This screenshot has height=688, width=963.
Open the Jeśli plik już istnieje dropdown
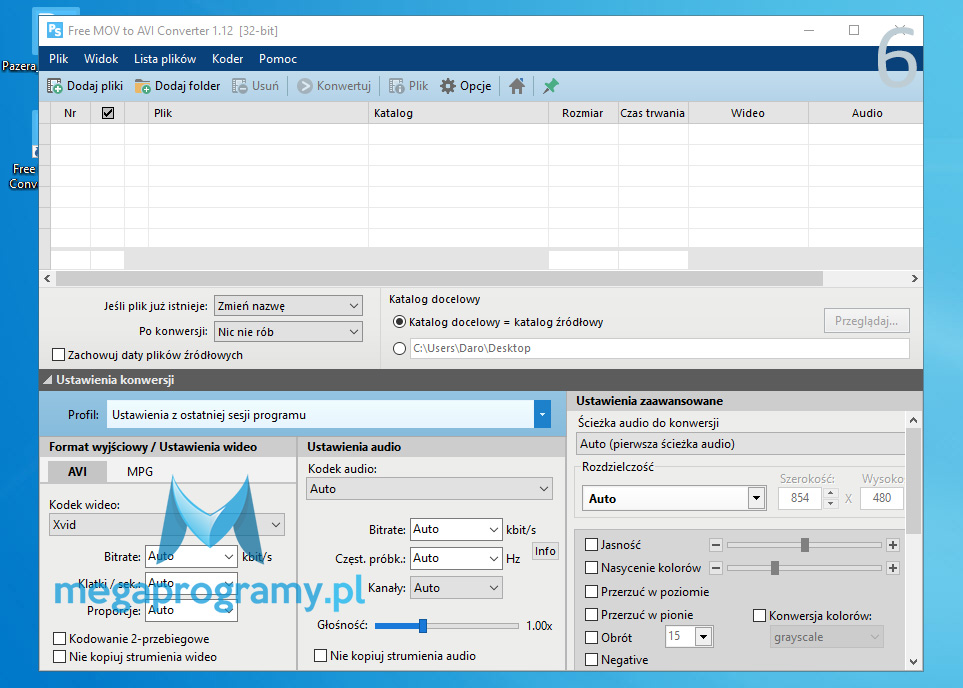[x=288, y=306]
